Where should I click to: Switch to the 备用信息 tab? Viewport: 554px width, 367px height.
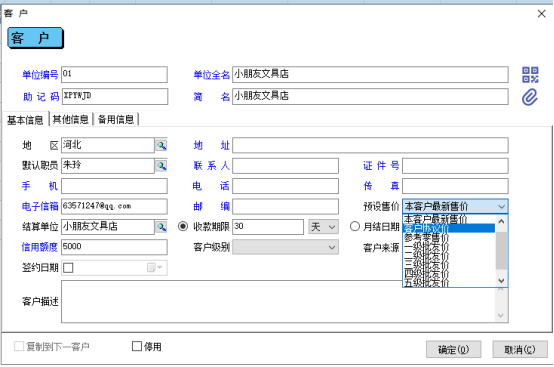tap(116, 119)
